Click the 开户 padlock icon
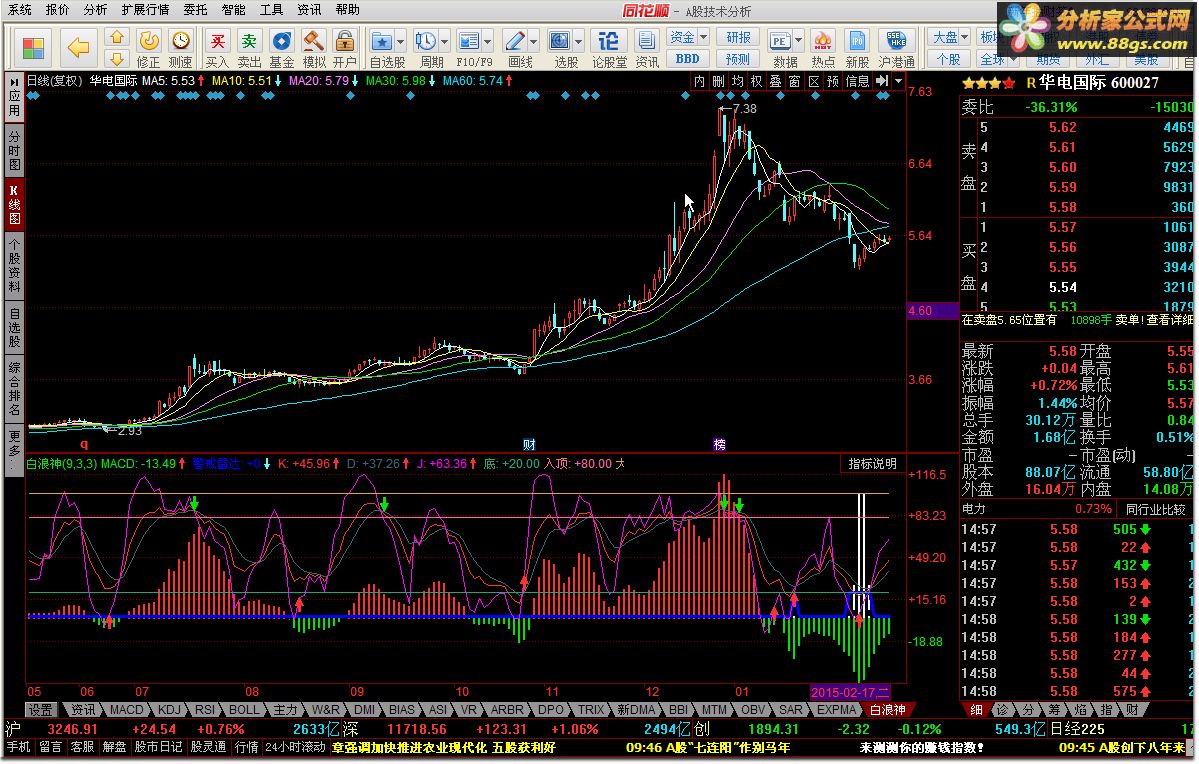Viewport: 1199px width, 764px height. [345, 41]
